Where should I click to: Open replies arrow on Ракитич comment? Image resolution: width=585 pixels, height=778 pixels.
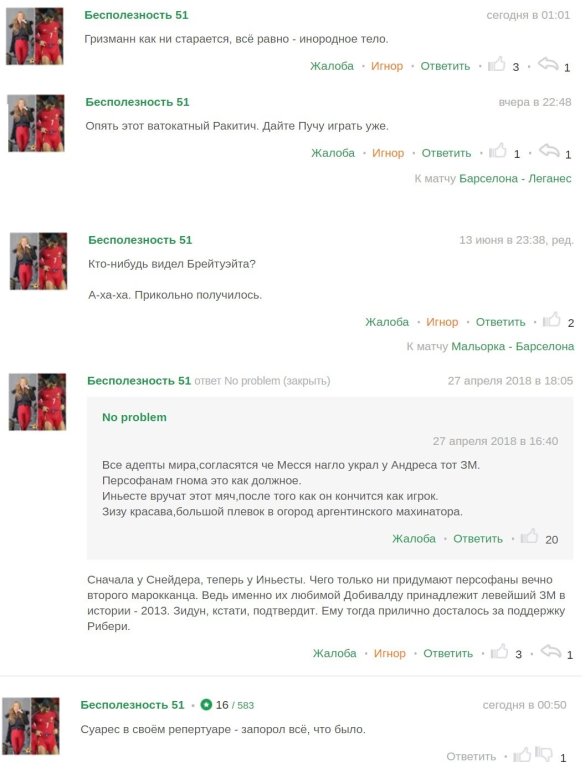pyautogui.click(x=549, y=151)
